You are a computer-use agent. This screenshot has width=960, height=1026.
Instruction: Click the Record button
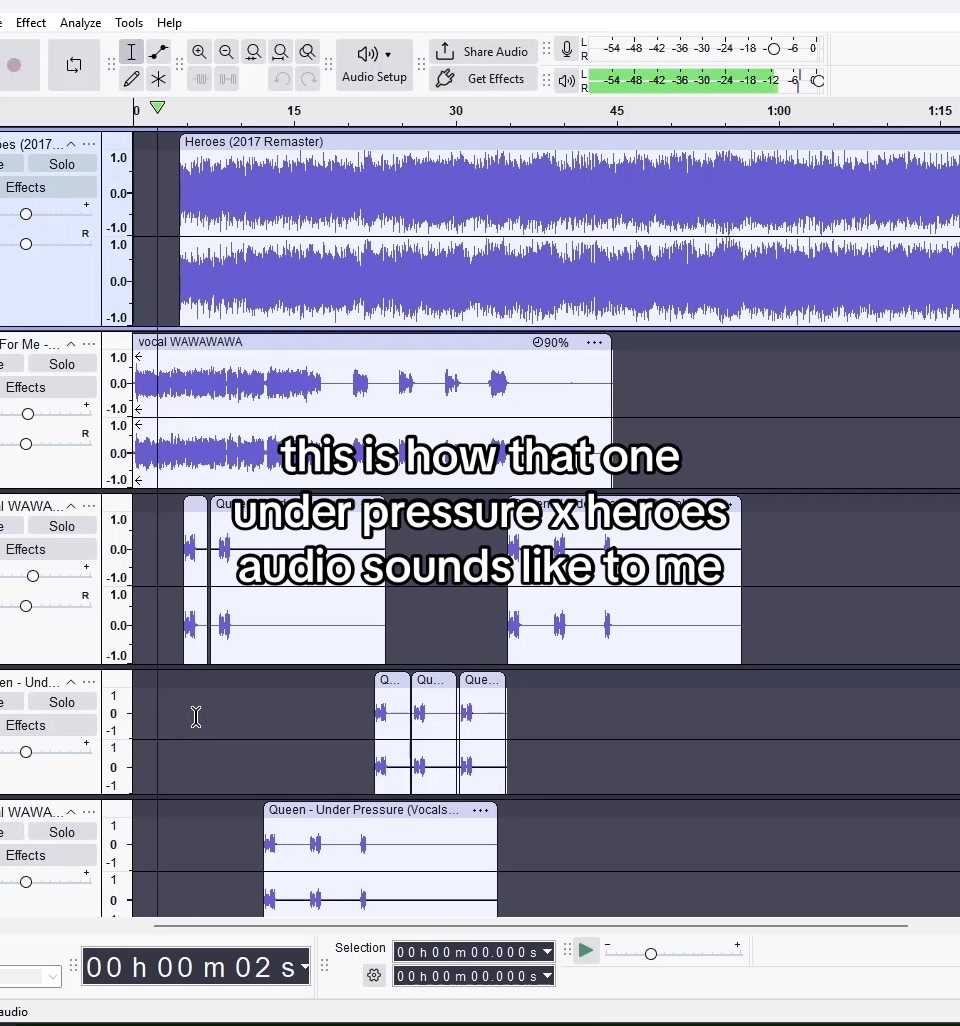click(14, 65)
